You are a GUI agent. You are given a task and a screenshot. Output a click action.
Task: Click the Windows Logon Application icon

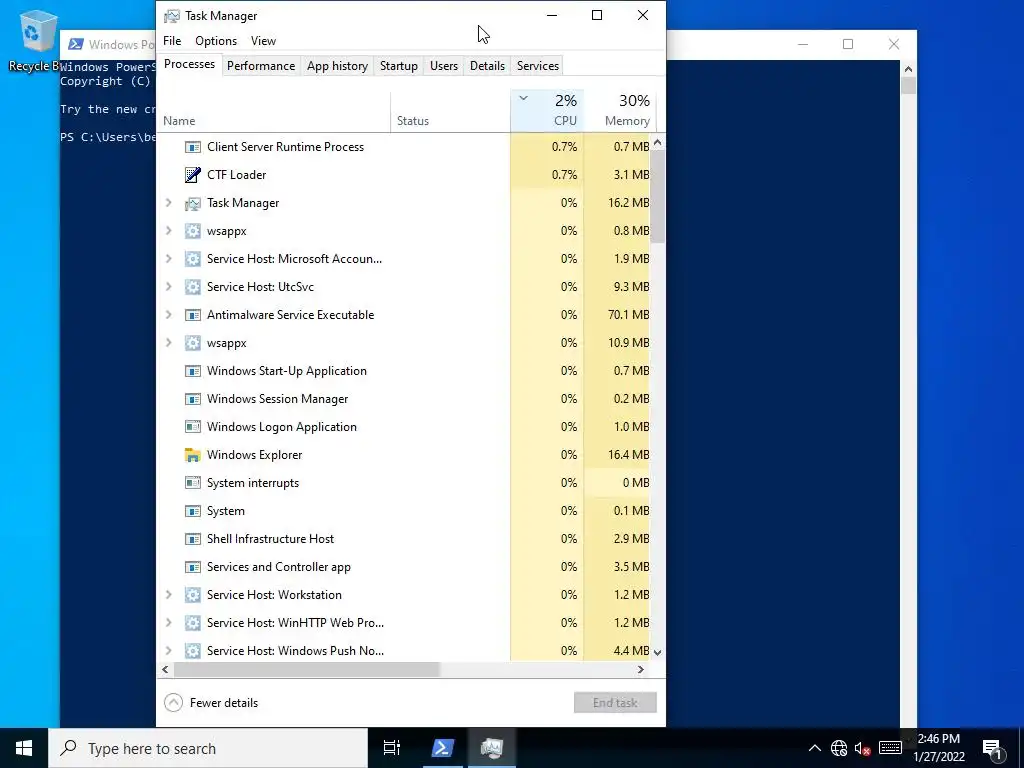[x=192, y=427]
